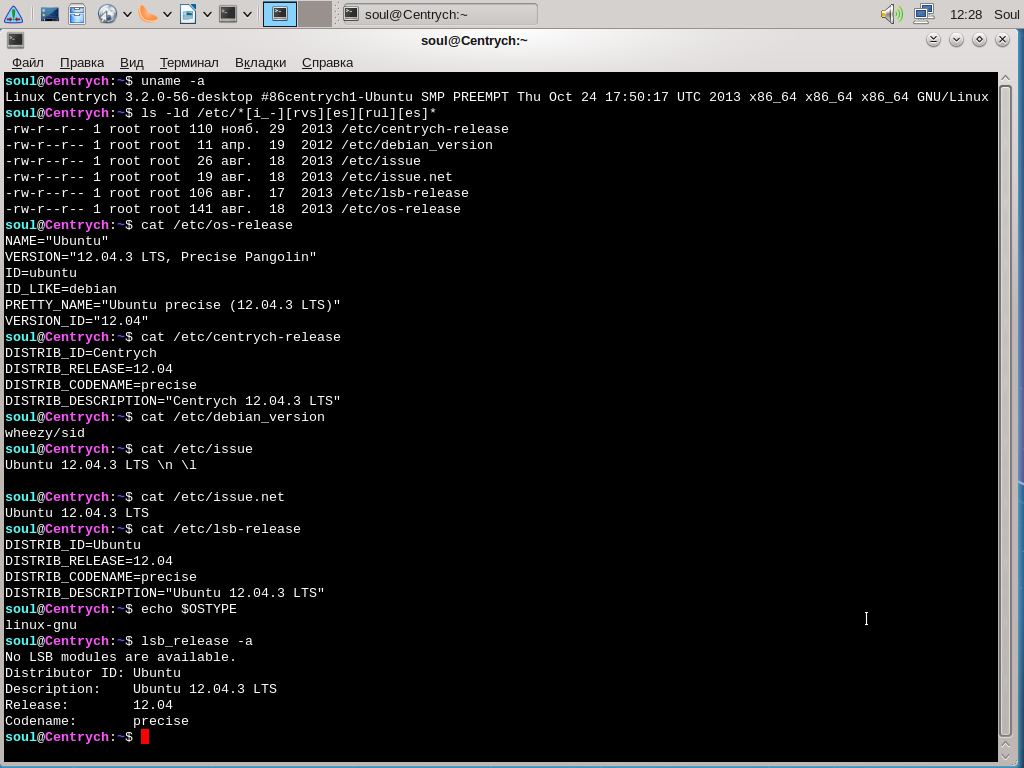Click the 'uname -a' command text
The image size is (1024, 768).
tap(173, 81)
